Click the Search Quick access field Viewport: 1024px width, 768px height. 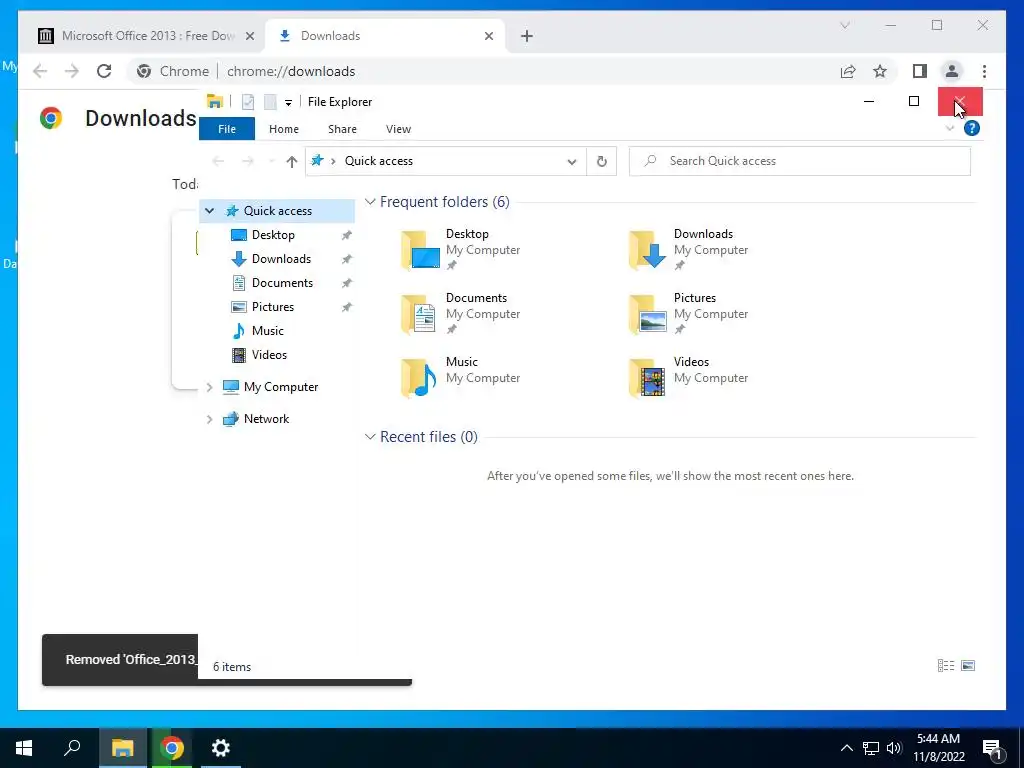pyautogui.click(x=799, y=161)
